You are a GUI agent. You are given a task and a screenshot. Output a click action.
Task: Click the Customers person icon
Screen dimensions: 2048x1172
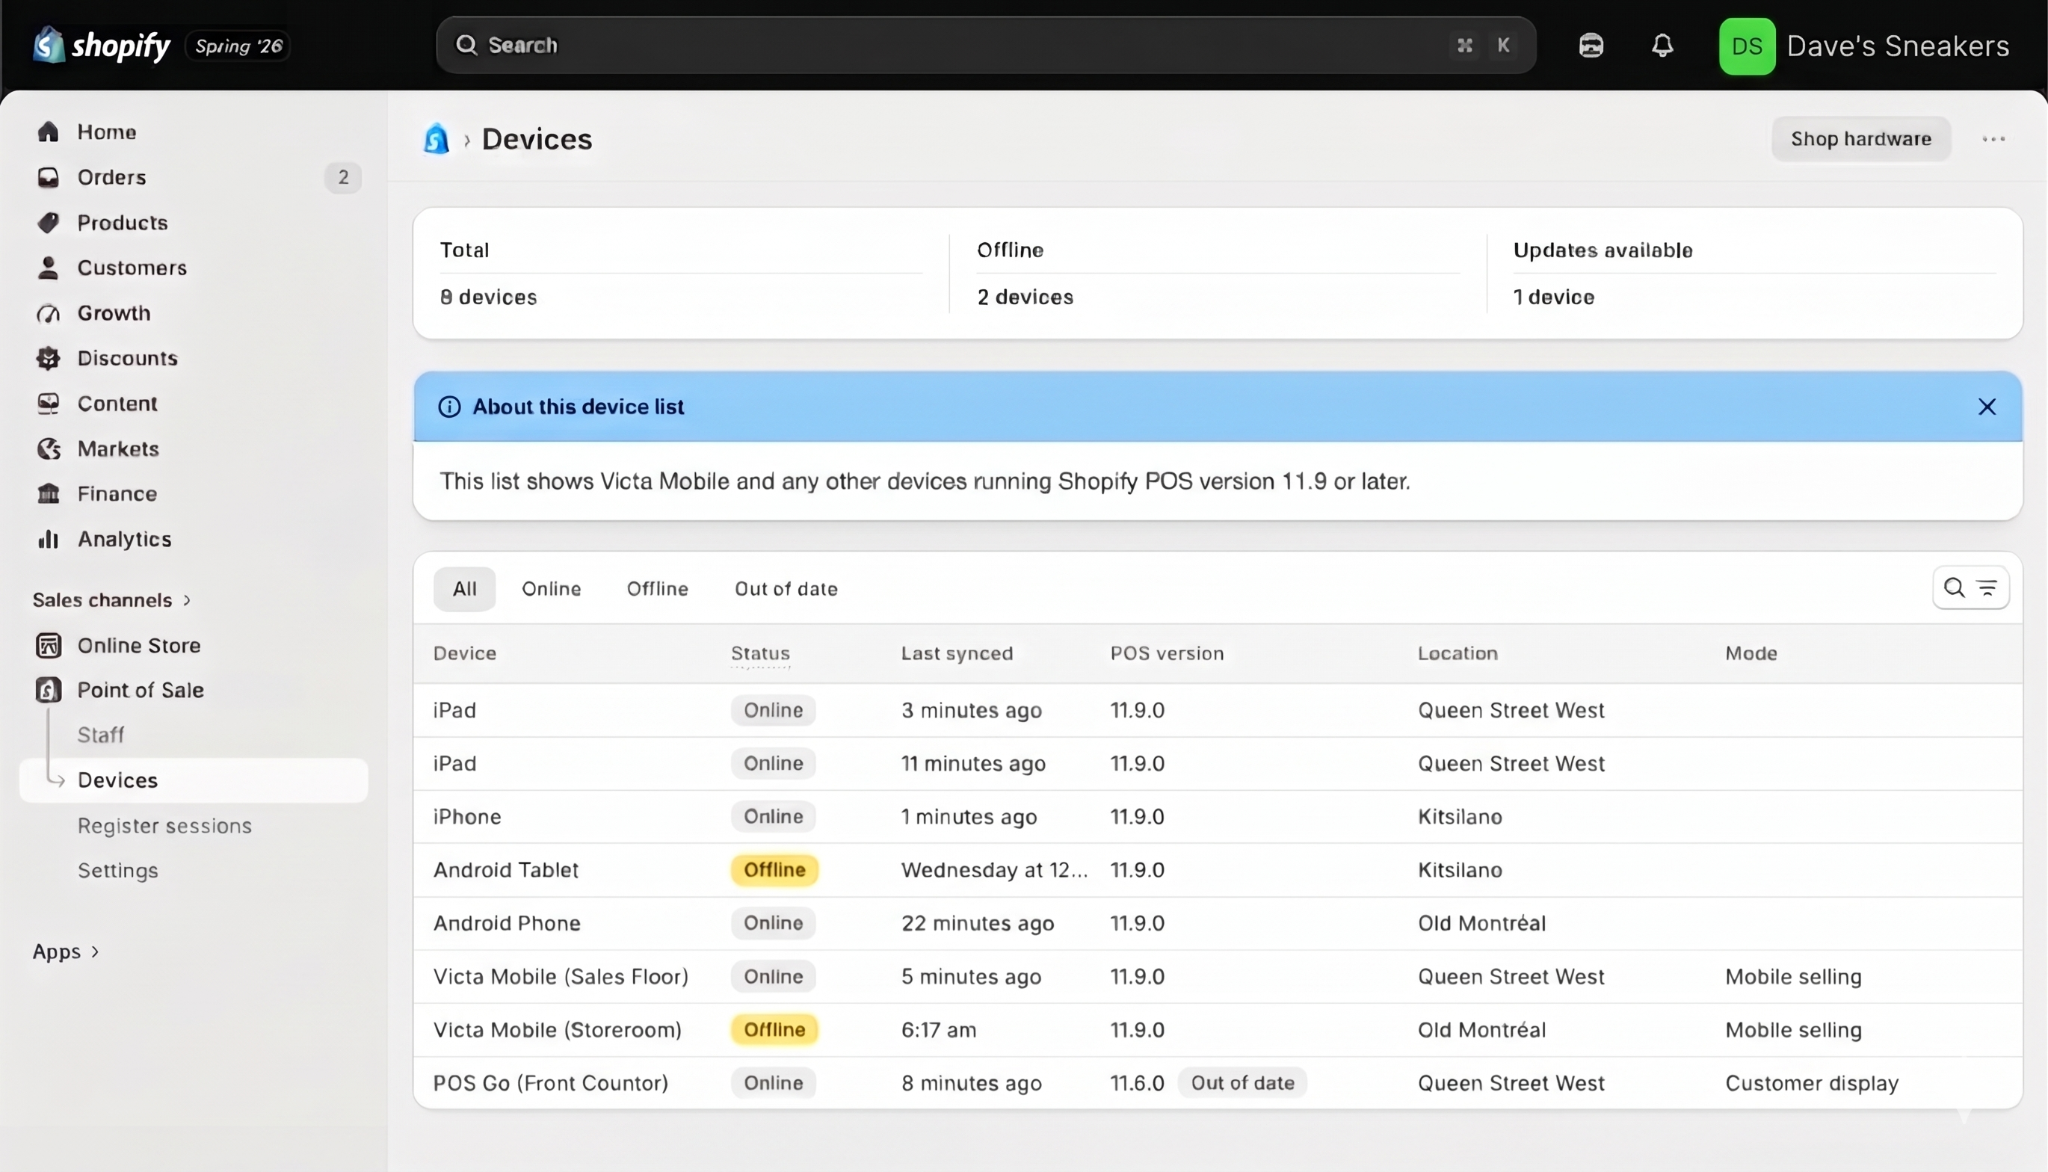point(48,268)
